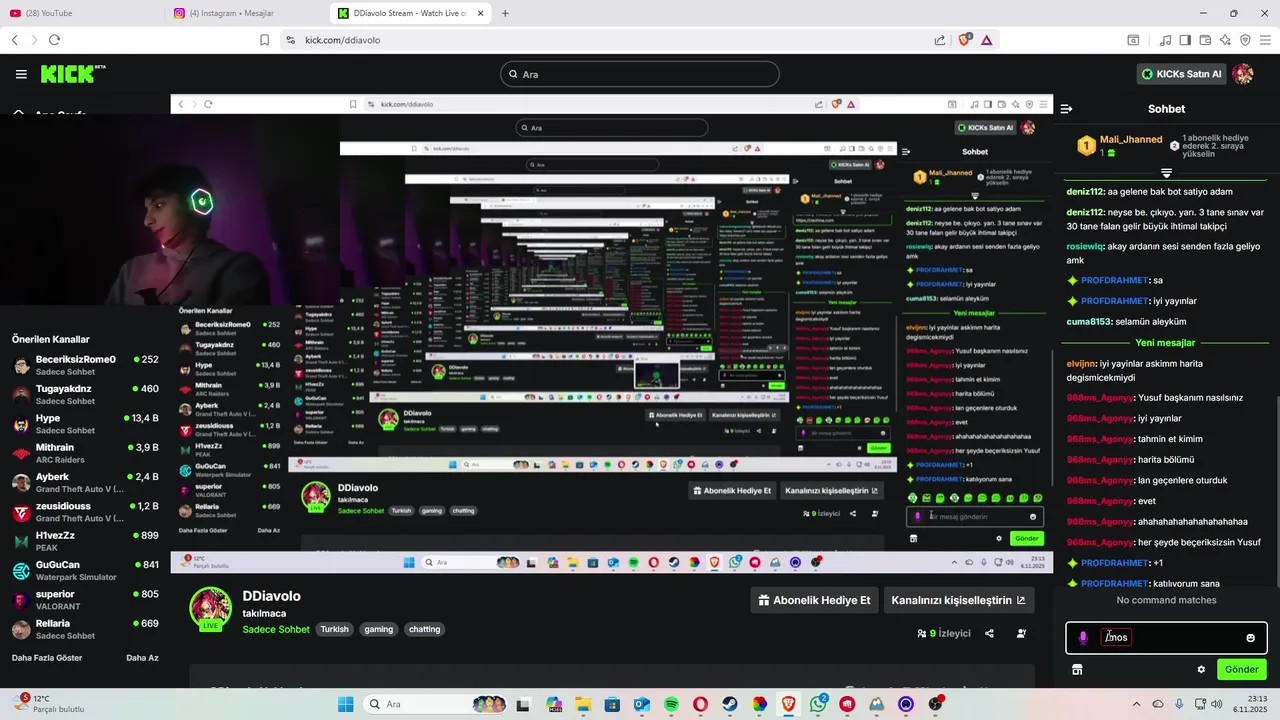Show hidden system tray icons
The image size is (1280, 720).
tap(1138, 704)
